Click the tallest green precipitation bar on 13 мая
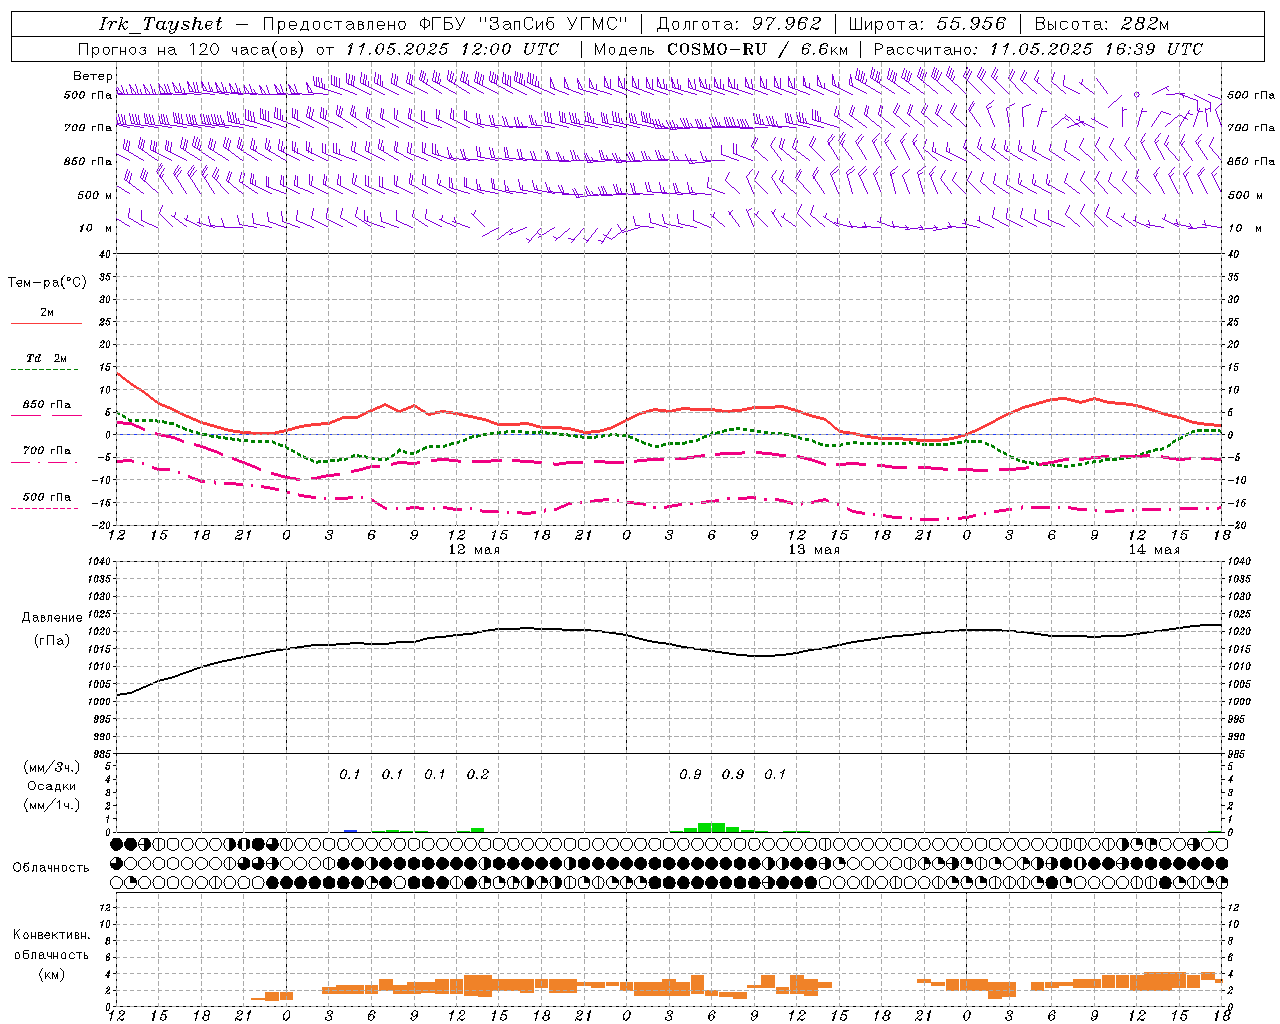The image size is (1280, 1024). (x=711, y=827)
